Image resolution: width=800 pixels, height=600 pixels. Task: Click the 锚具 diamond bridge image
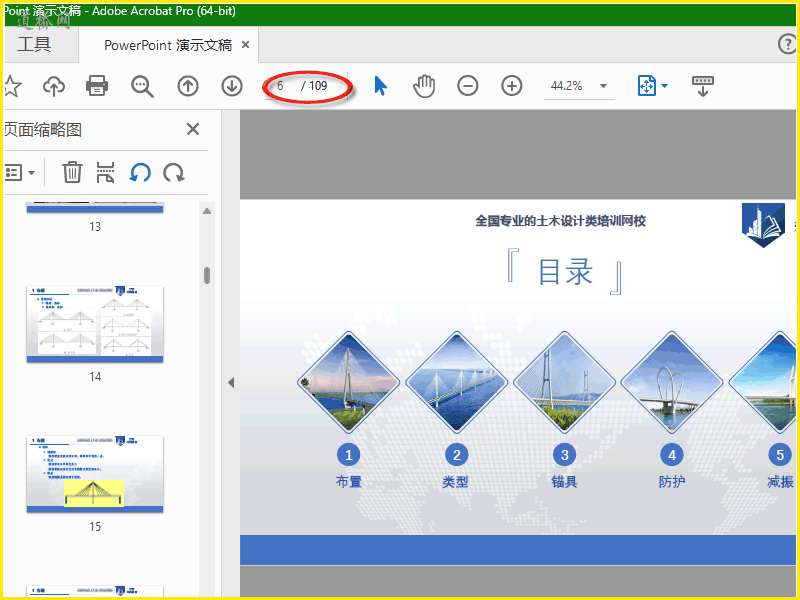tap(564, 382)
